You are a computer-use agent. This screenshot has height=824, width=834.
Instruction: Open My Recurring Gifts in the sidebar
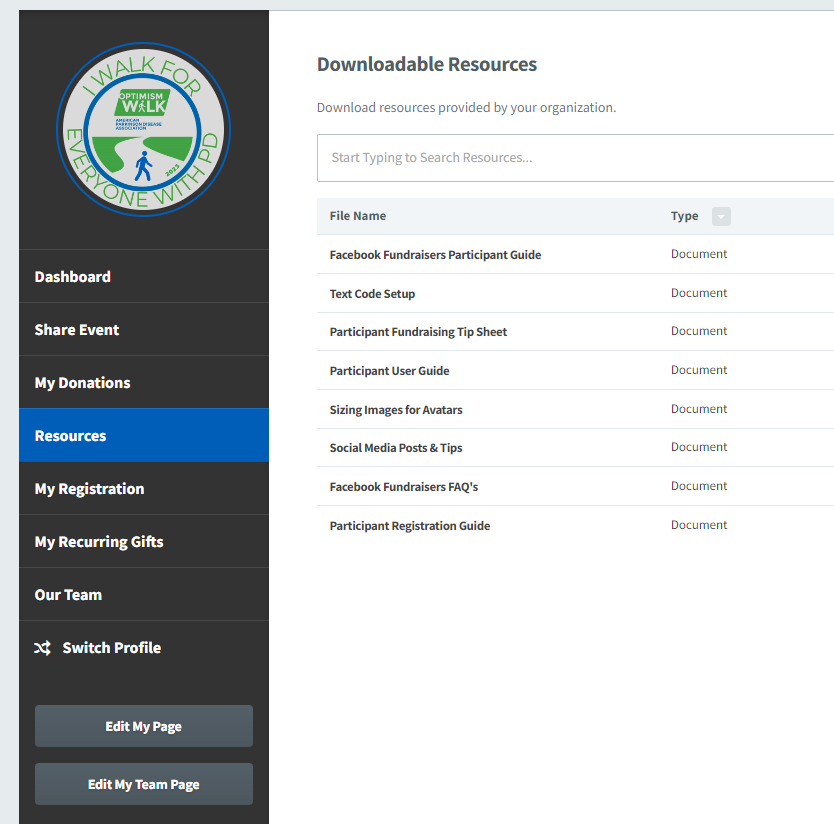pos(144,542)
